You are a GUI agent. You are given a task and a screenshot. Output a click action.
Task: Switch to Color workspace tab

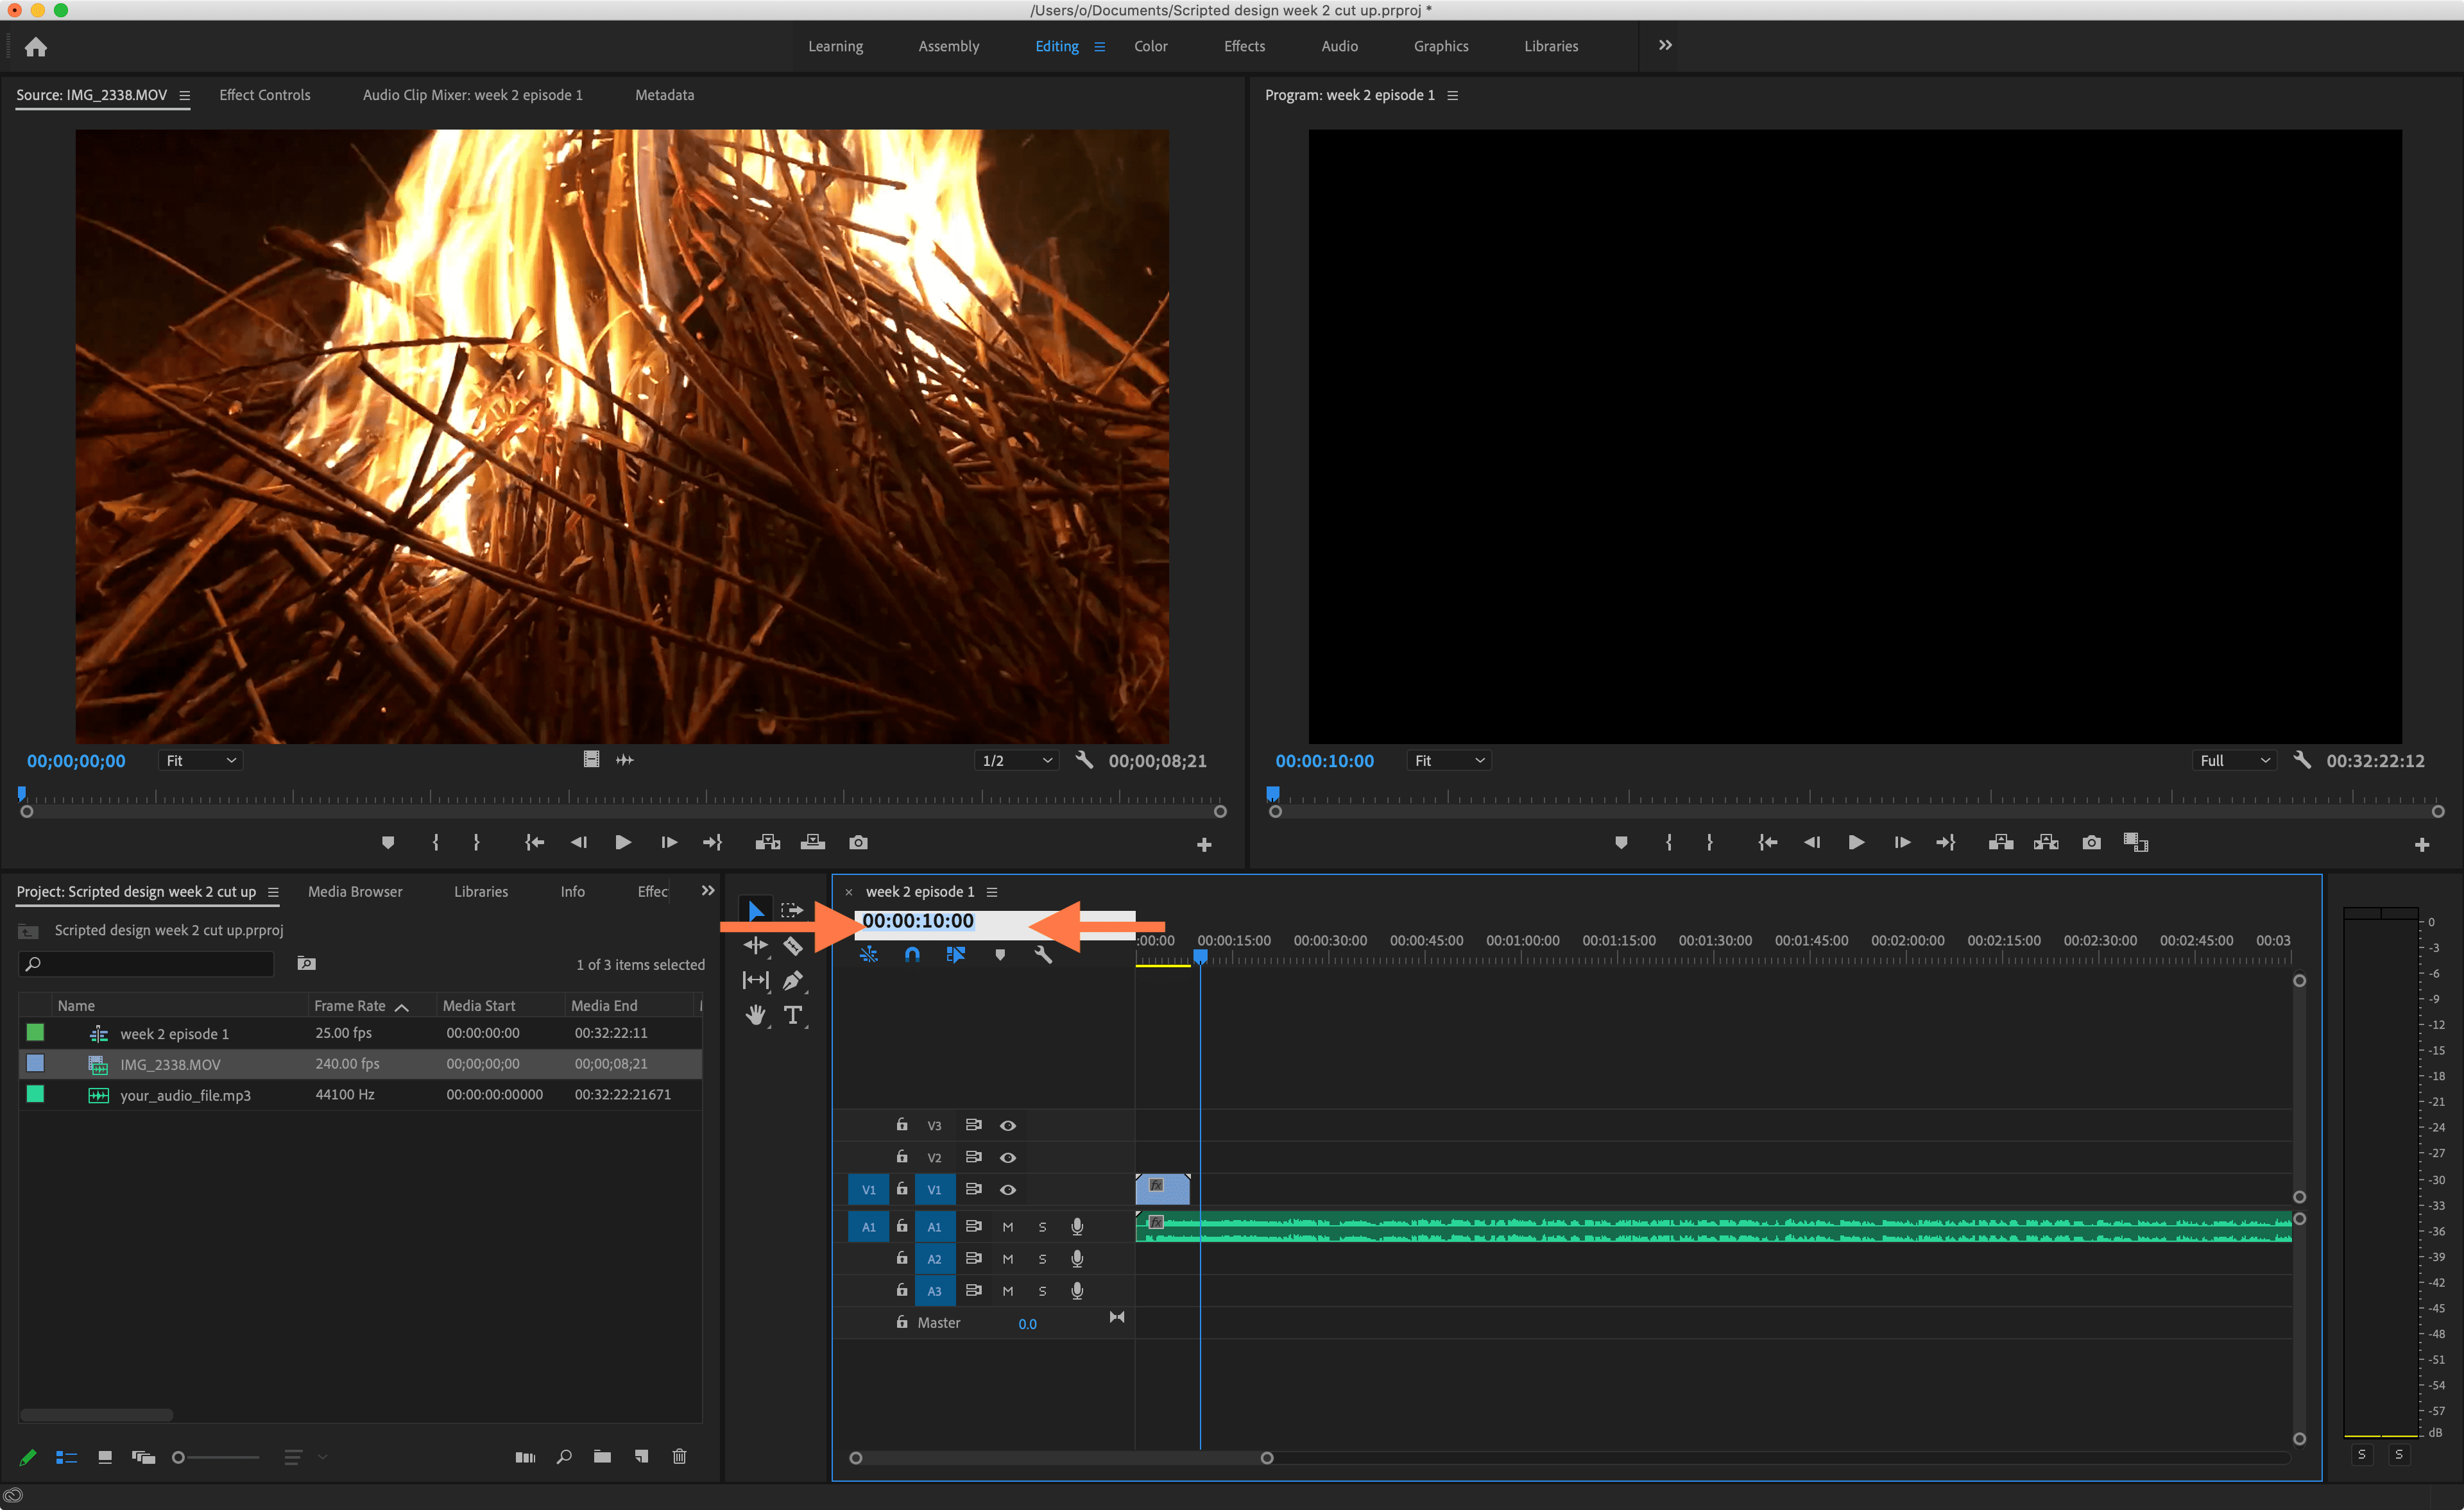[1150, 46]
